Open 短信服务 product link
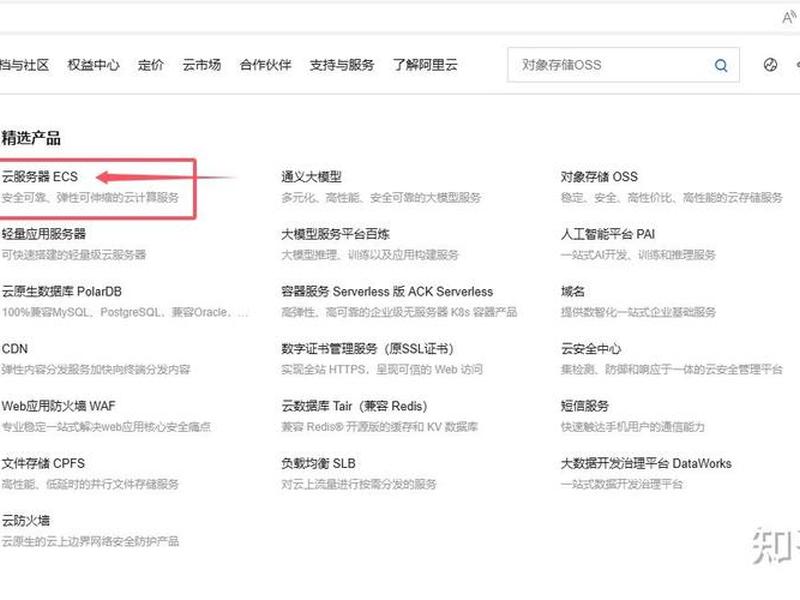 pyautogui.click(x=585, y=406)
